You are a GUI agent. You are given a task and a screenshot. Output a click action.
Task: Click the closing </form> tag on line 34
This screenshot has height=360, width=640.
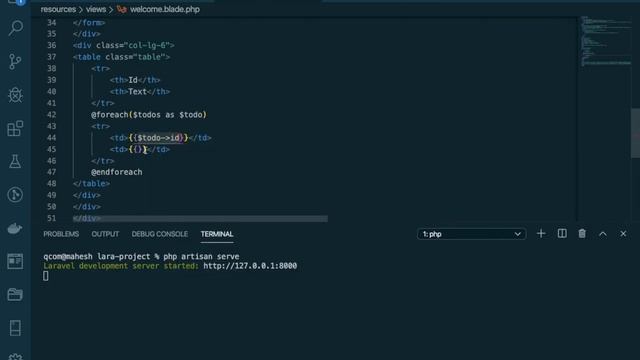pos(89,22)
